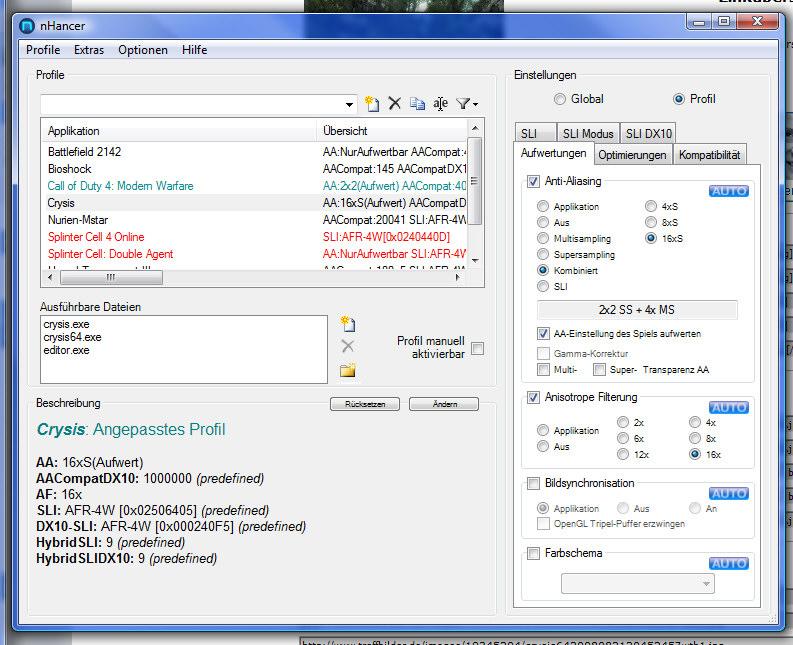This screenshot has height=645, width=793.
Task: Select the Battlefield 2142 profile row
Action: pyautogui.click(x=255, y=152)
